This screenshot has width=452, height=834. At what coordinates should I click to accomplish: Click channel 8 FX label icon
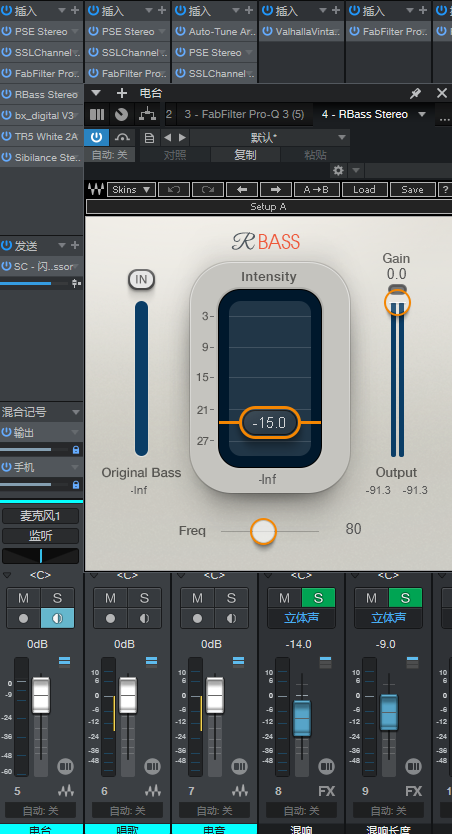[x=327, y=791]
